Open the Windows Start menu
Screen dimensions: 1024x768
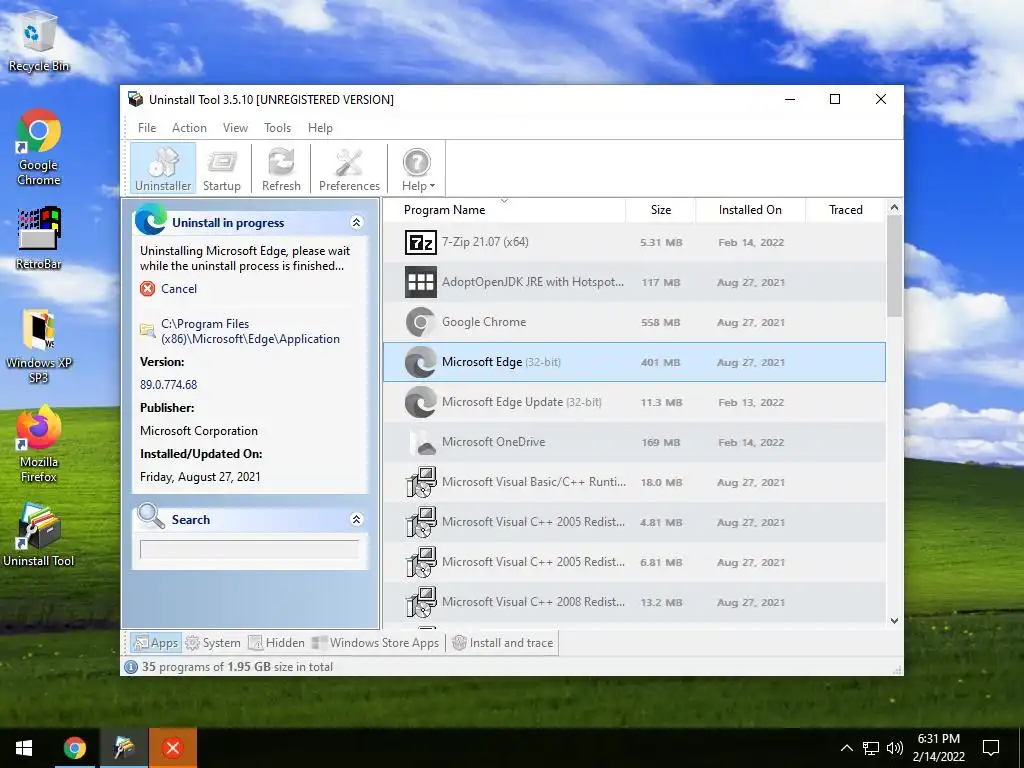point(24,748)
